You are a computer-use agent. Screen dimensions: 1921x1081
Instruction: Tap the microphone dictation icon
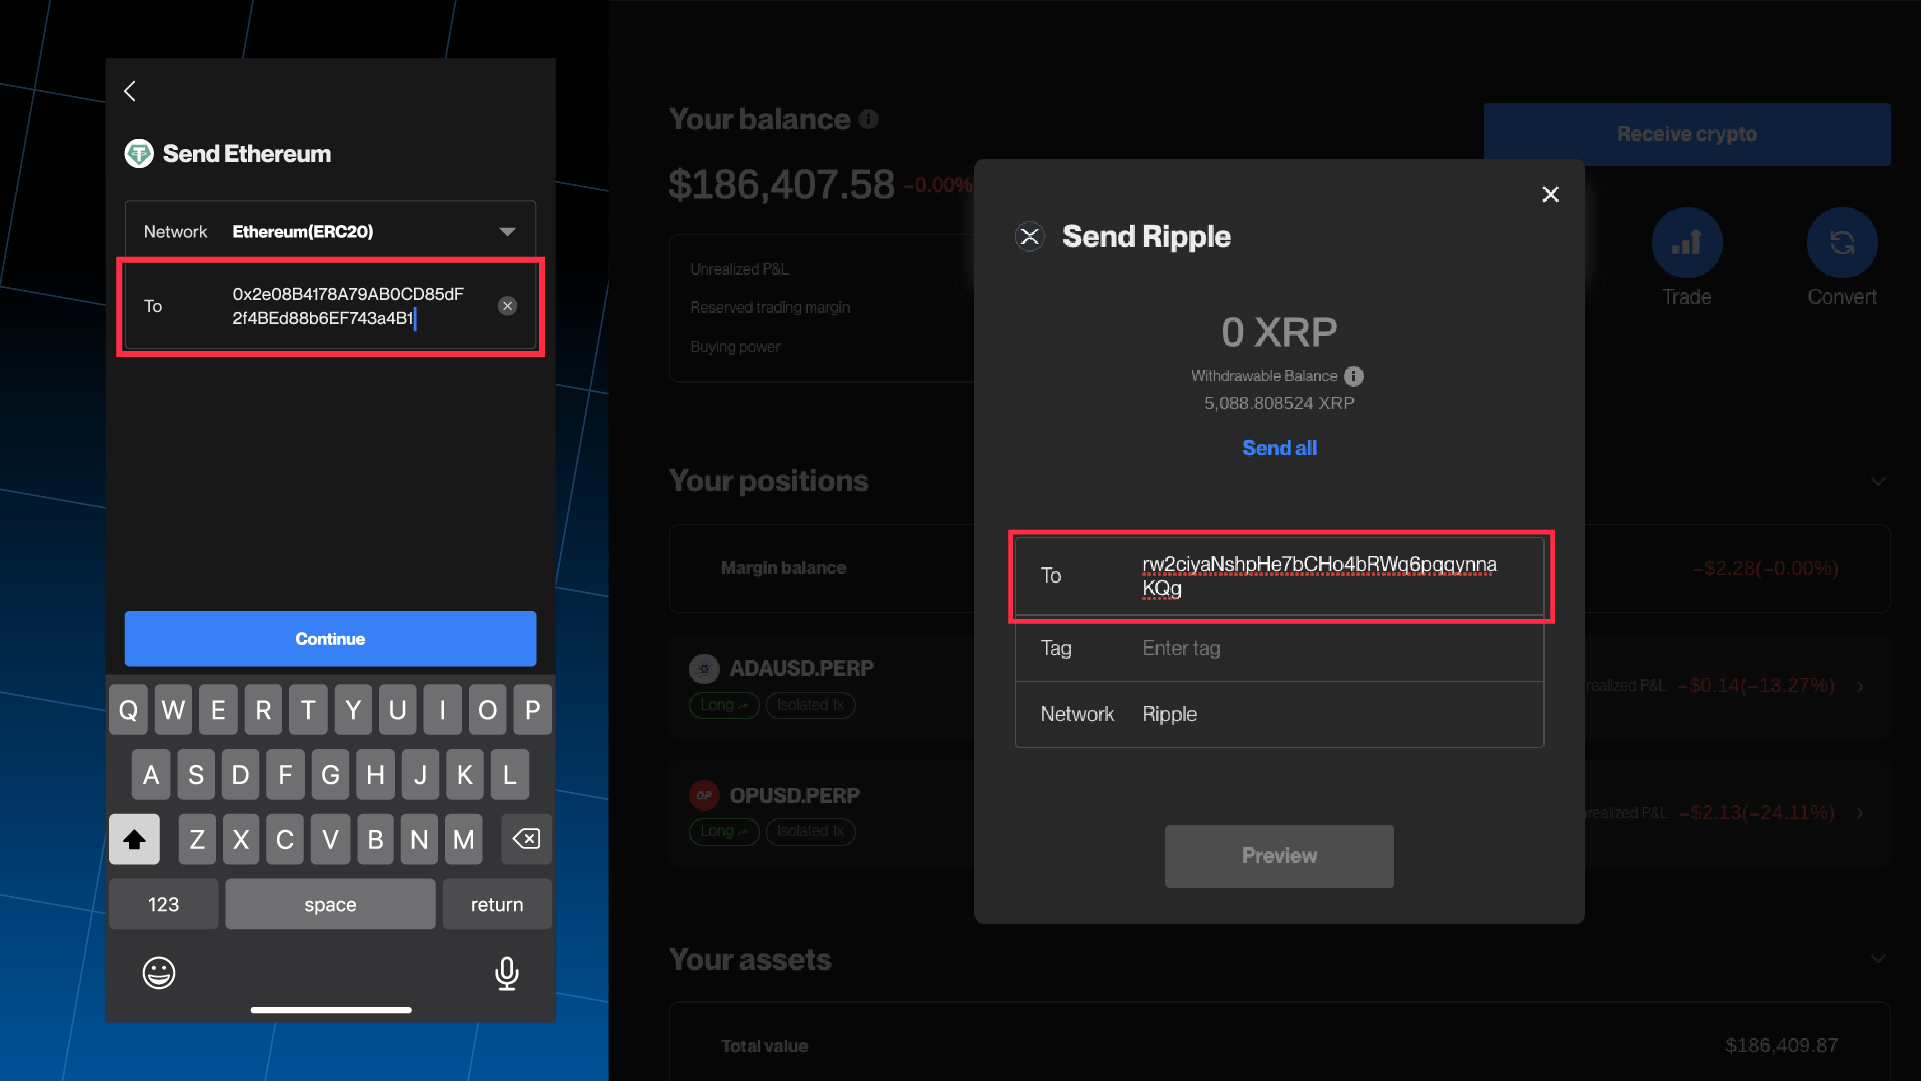(507, 973)
